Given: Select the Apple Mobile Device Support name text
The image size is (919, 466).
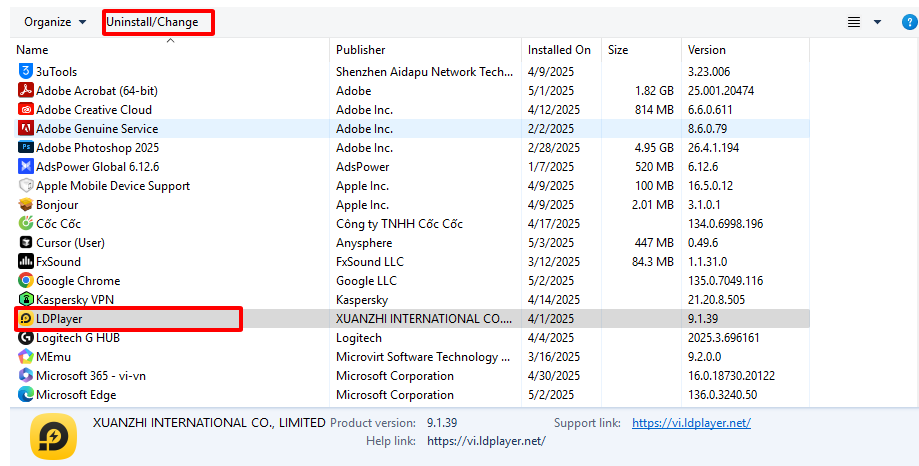Looking at the screenshot, I should tap(113, 186).
